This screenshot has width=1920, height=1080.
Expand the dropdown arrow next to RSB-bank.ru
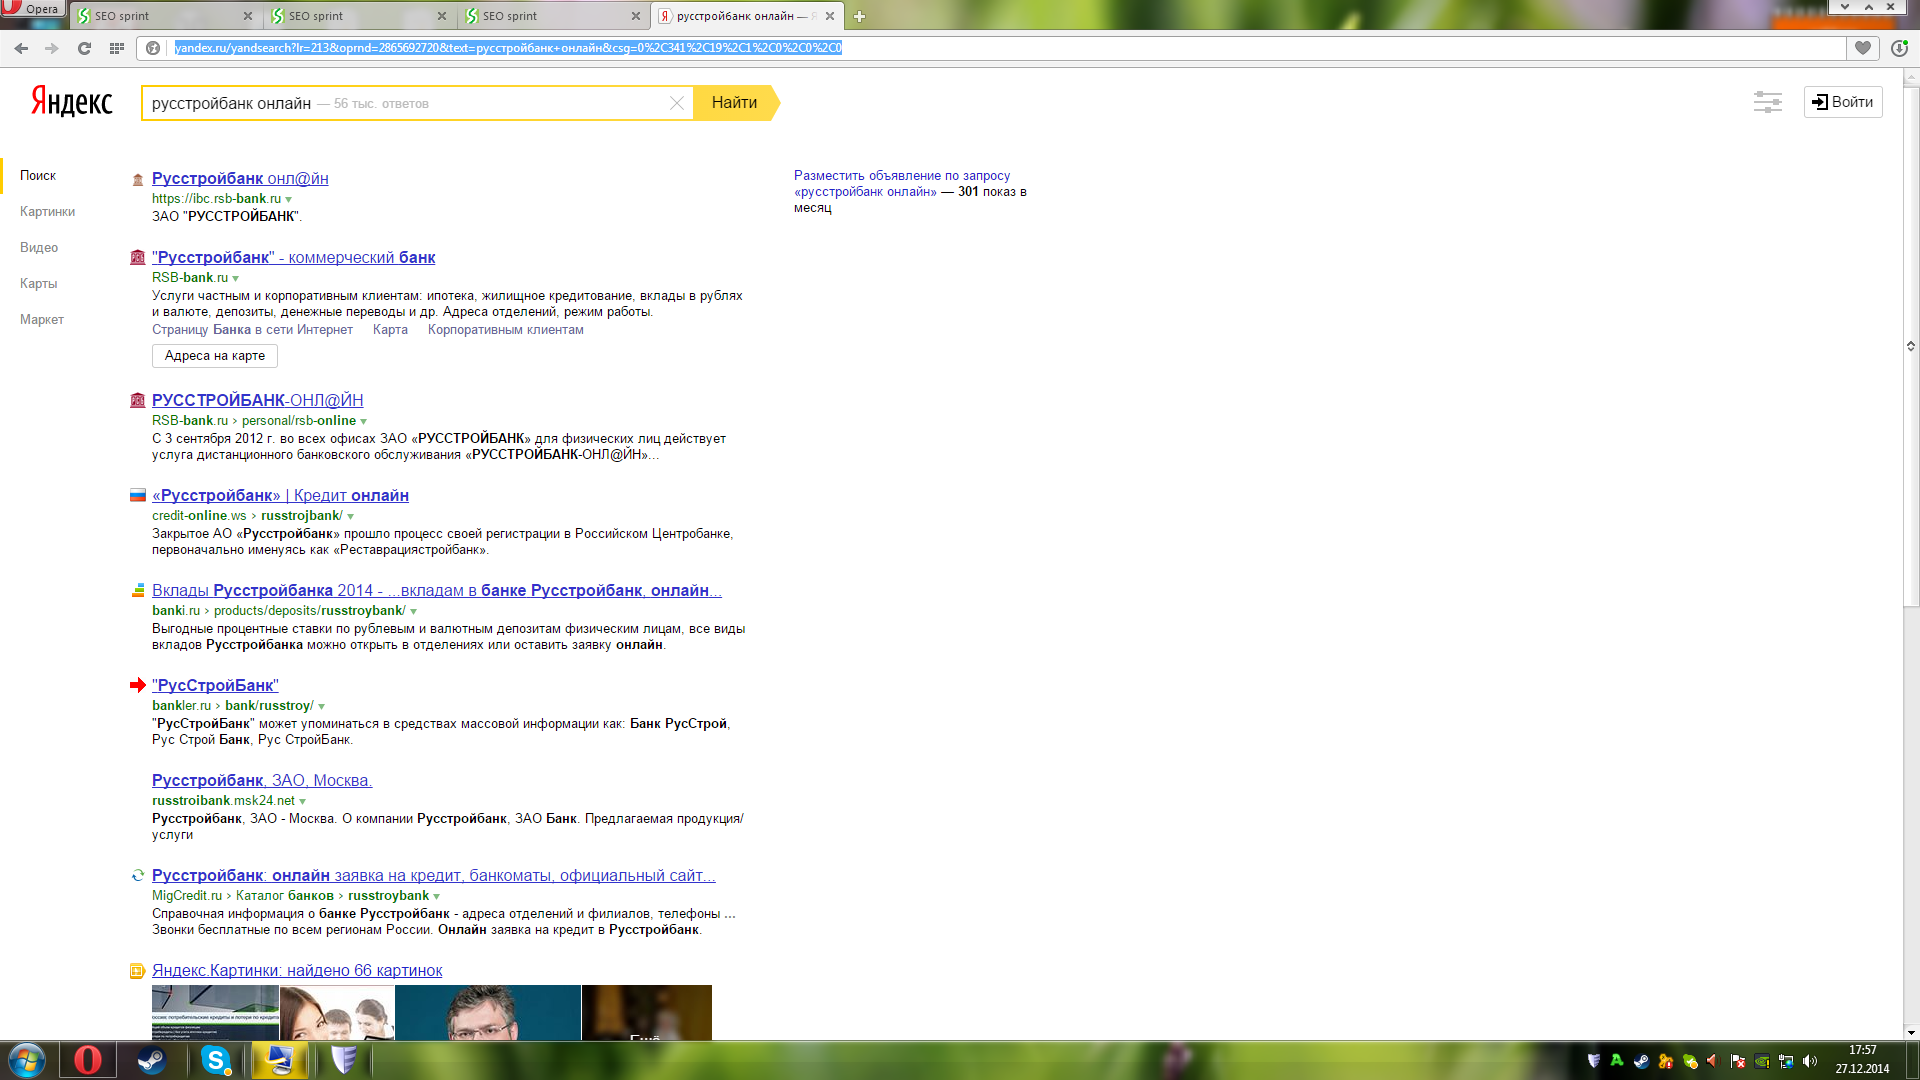coord(236,279)
